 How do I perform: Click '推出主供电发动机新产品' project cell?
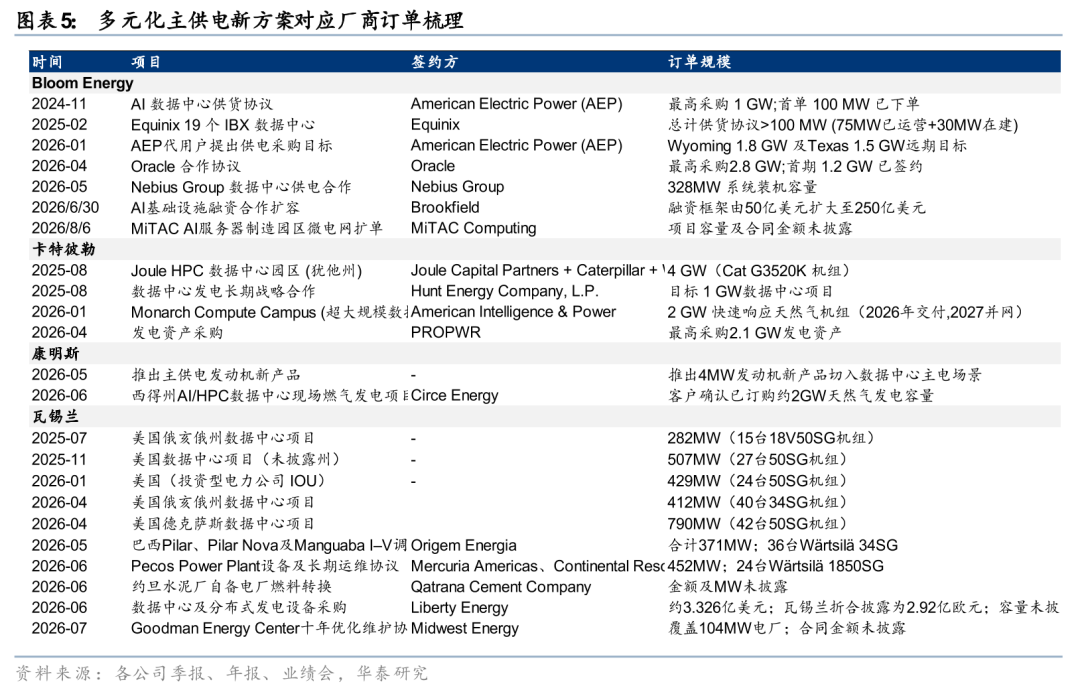pyautogui.click(x=216, y=375)
